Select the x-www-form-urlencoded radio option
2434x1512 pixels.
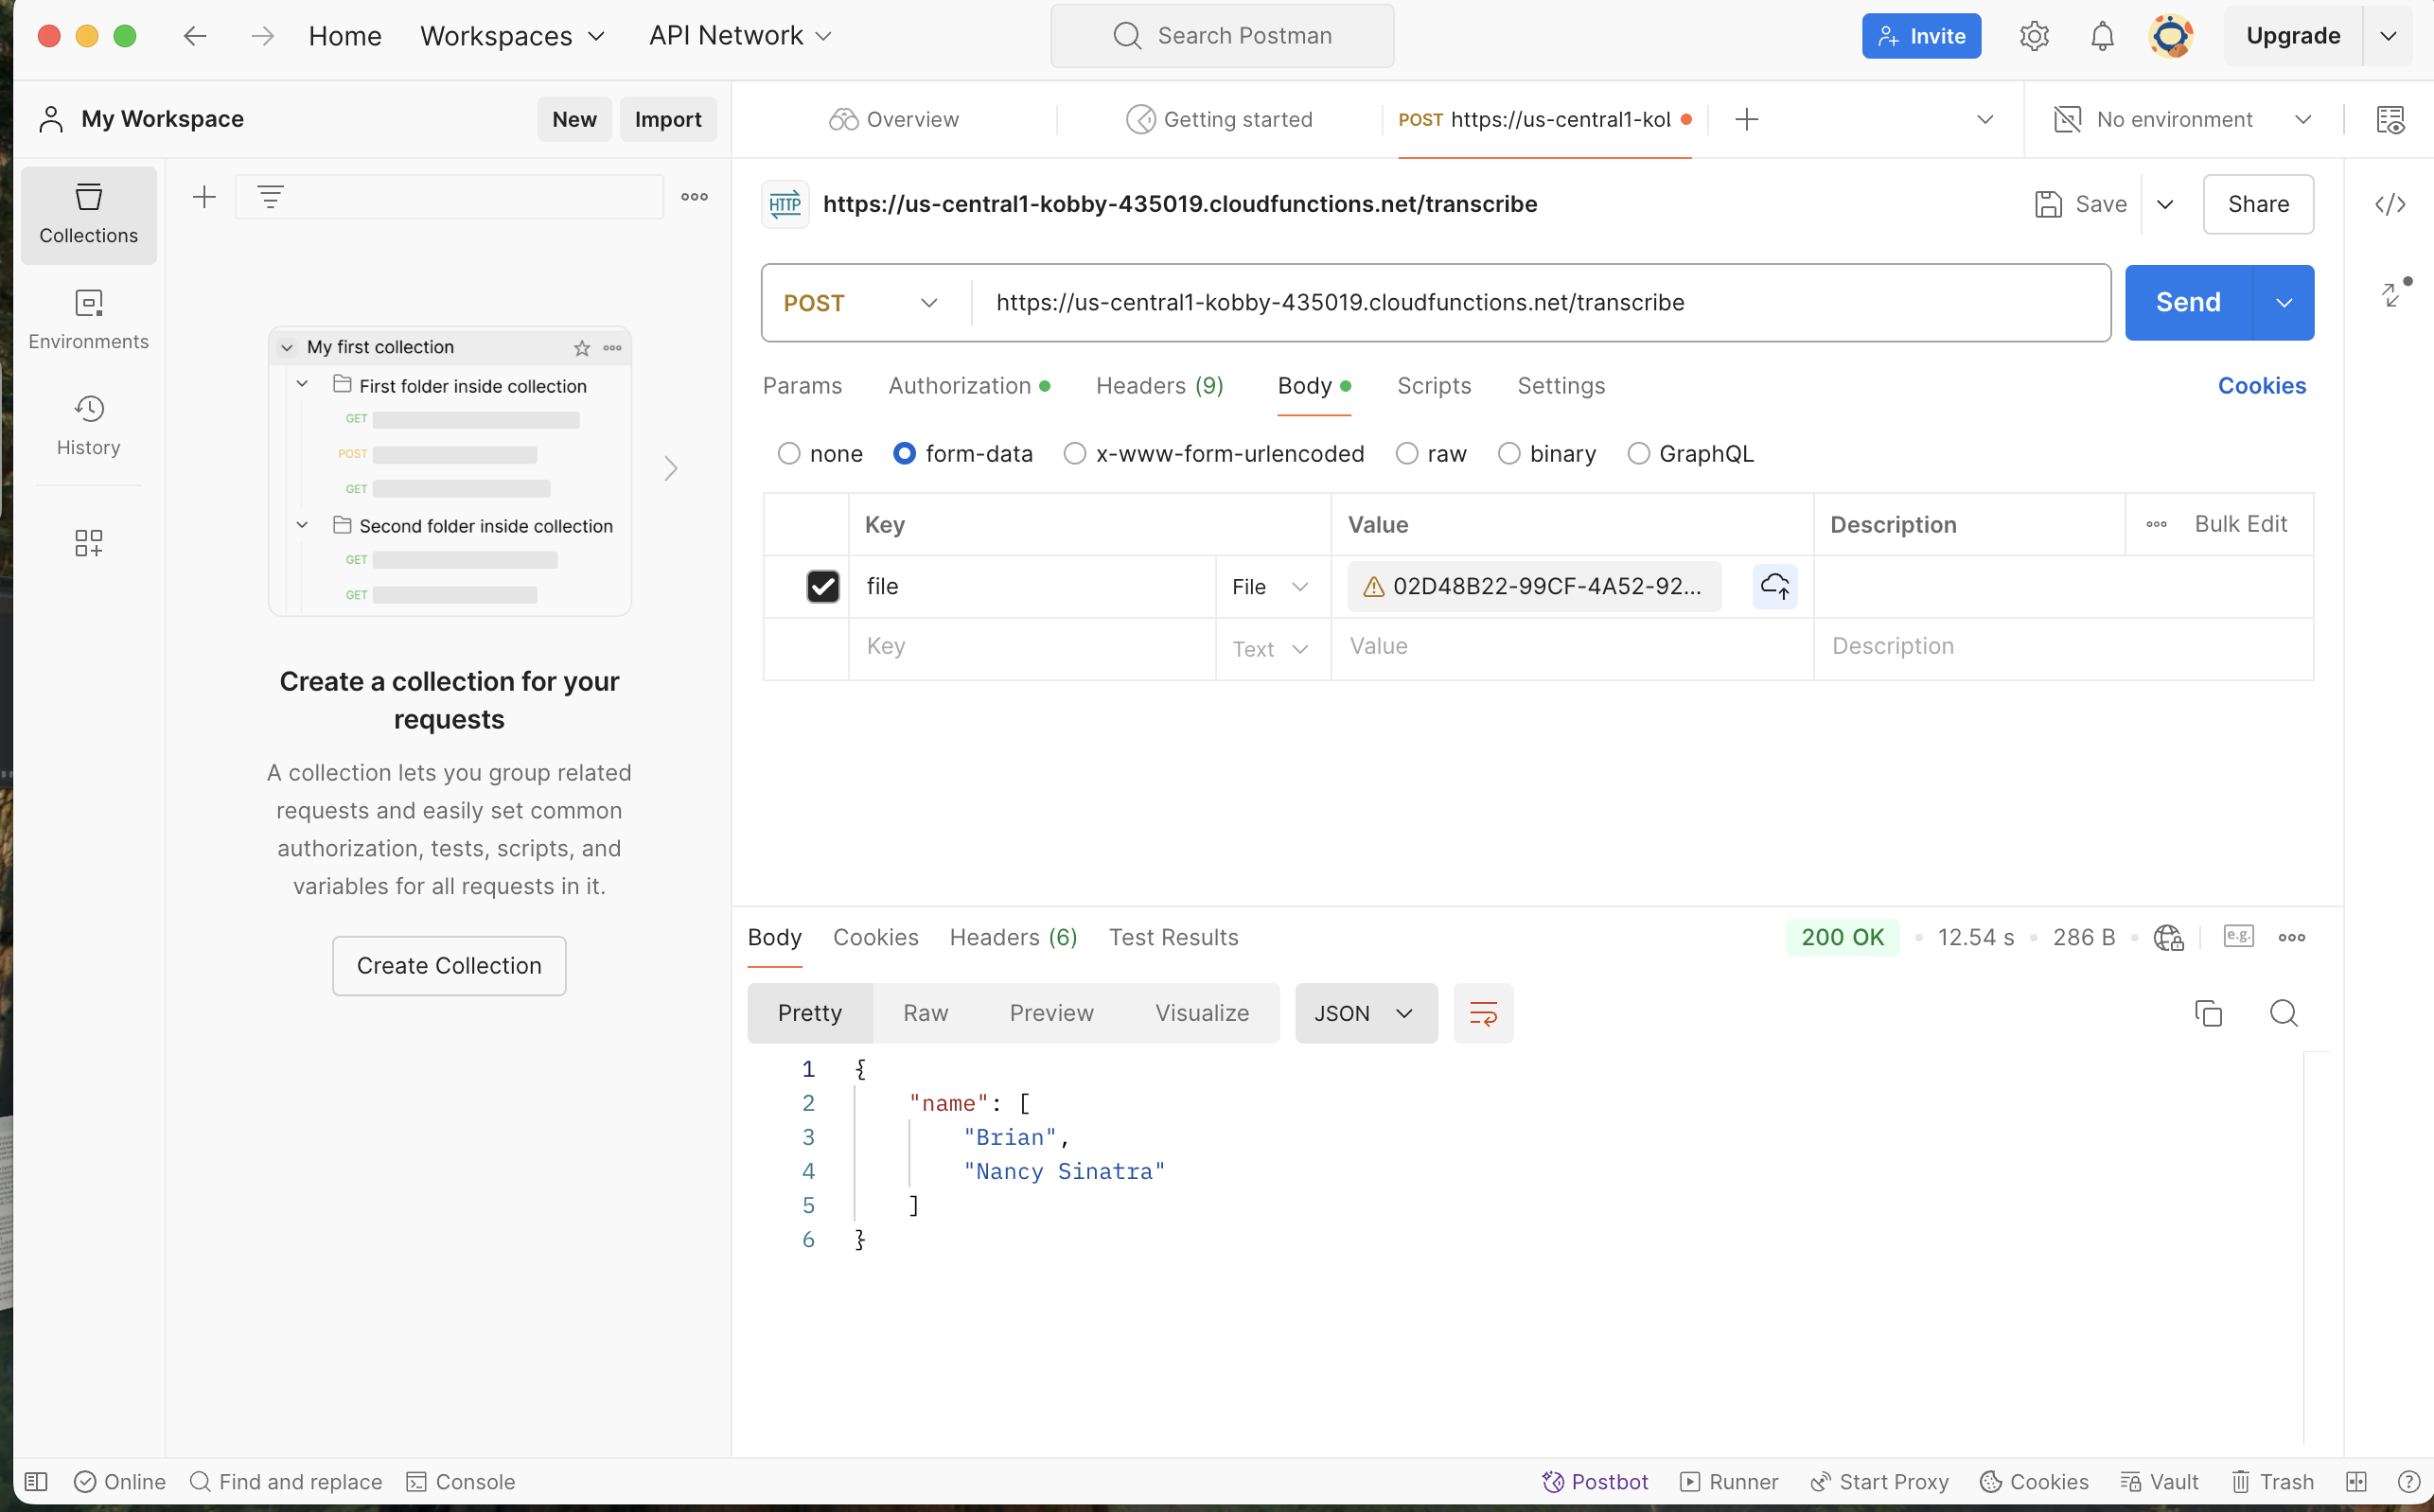pos(1074,454)
